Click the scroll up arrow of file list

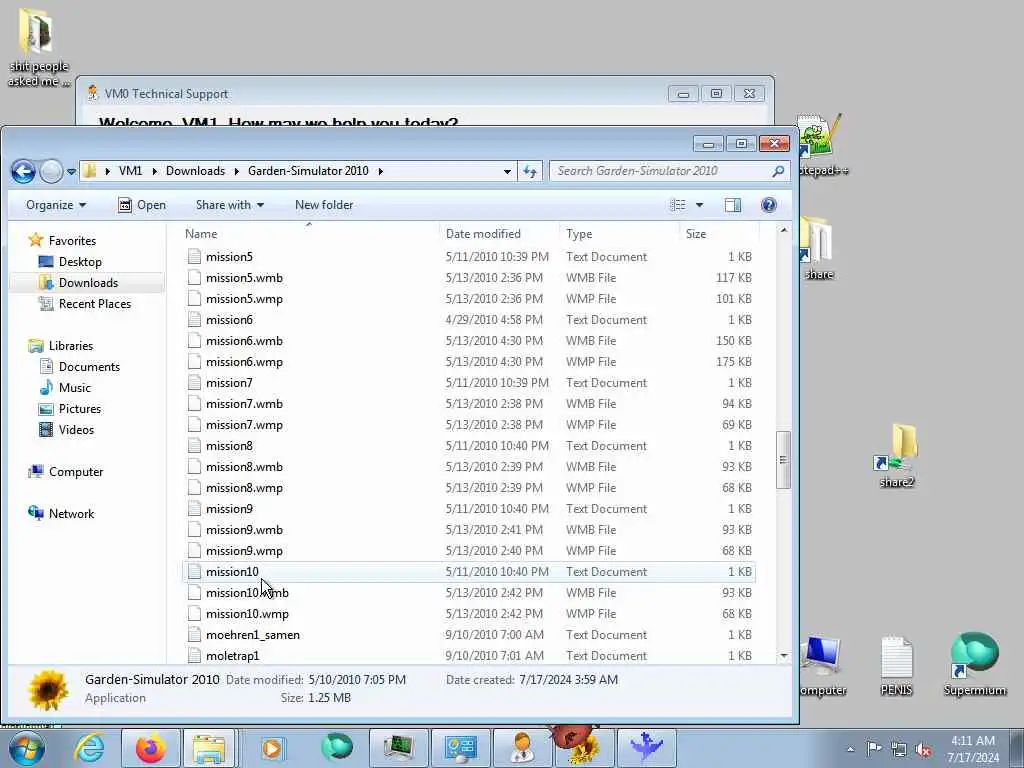(784, 231)
